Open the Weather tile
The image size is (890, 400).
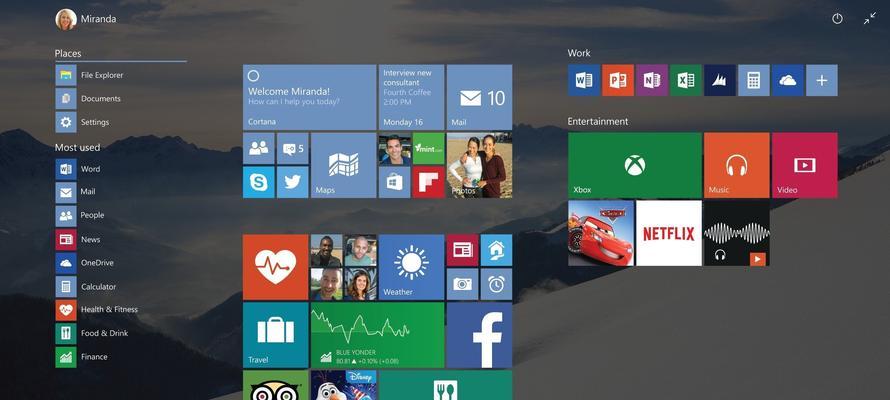412,267
